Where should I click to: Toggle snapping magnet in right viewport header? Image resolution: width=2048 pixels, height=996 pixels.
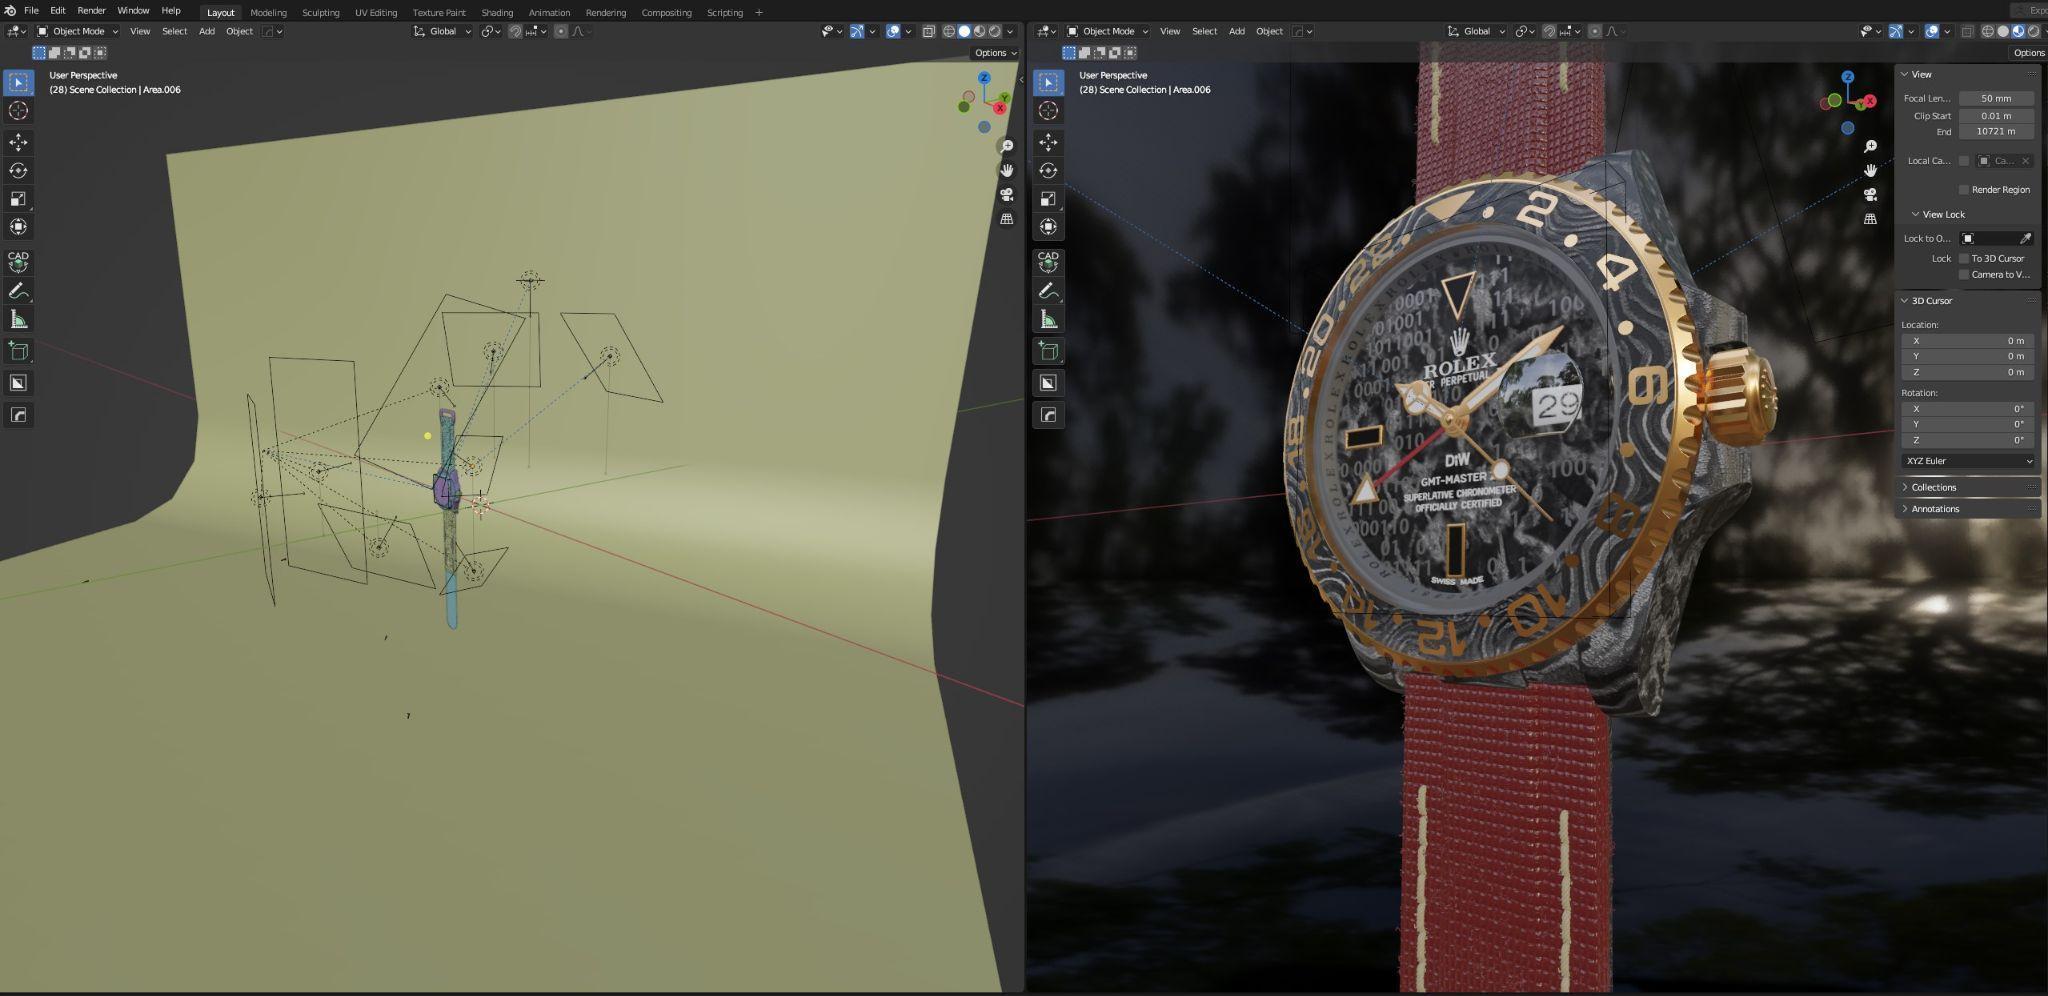click(1549, 31)
